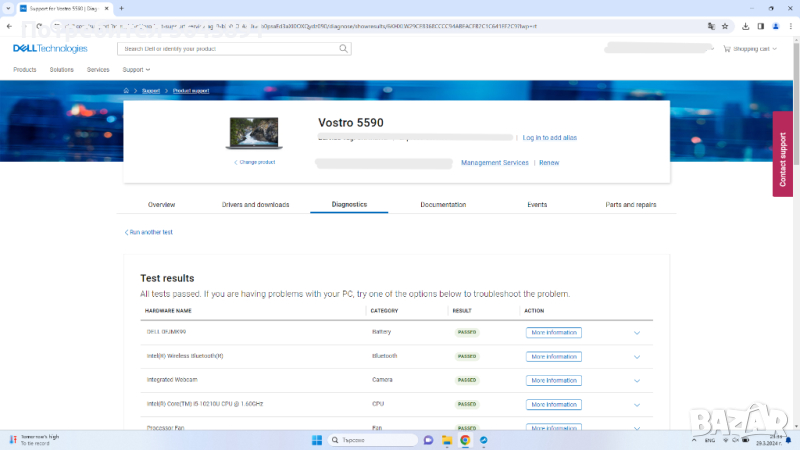Click the Run another test link
This screenshot has height=450, width=800.
149,232
